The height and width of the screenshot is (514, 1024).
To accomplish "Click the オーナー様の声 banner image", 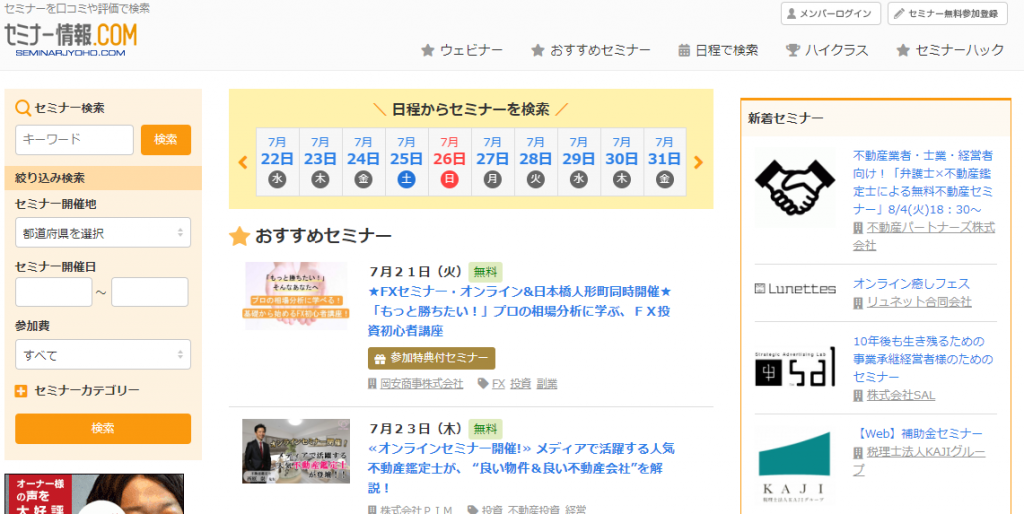I will pos(94,494).
